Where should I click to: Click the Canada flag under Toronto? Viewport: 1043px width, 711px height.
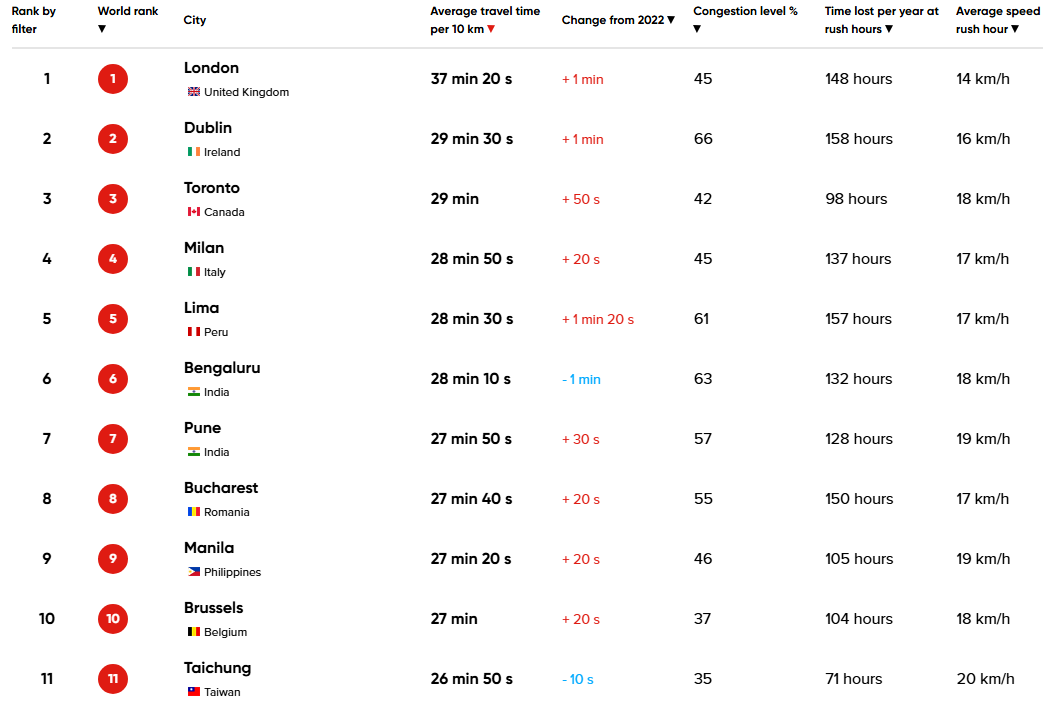pyautogui.click(x=194, y=212)
